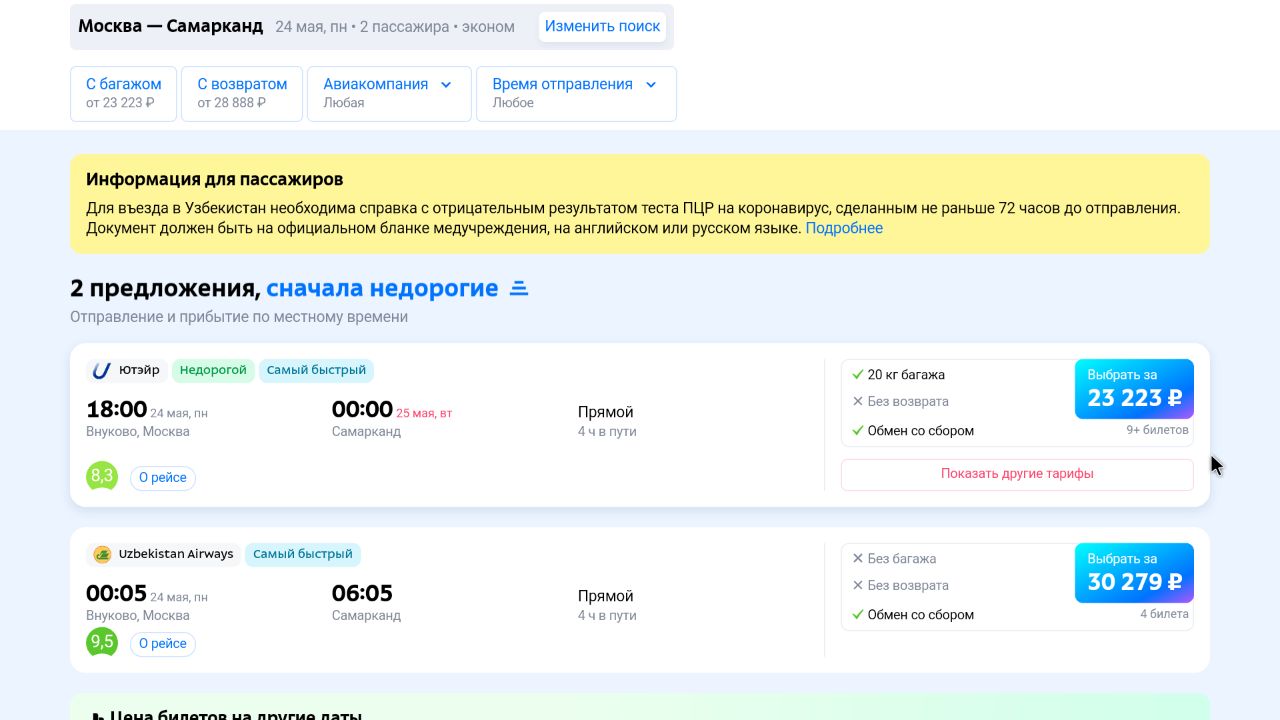The height and width of the screenshot is (720, 1280).
Task: Click the '25 мая, вт' arrival date
Action: [x=425, y=413]
